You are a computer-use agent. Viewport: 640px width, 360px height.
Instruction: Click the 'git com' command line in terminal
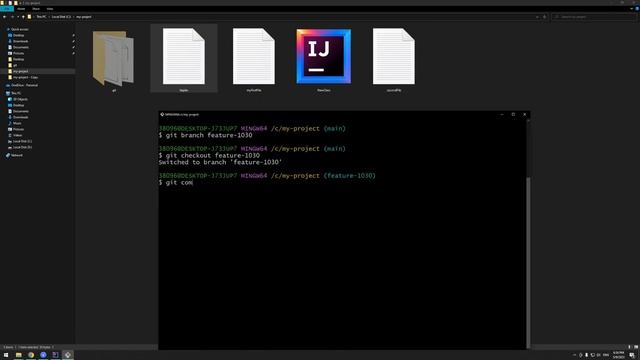pos(176,182)
